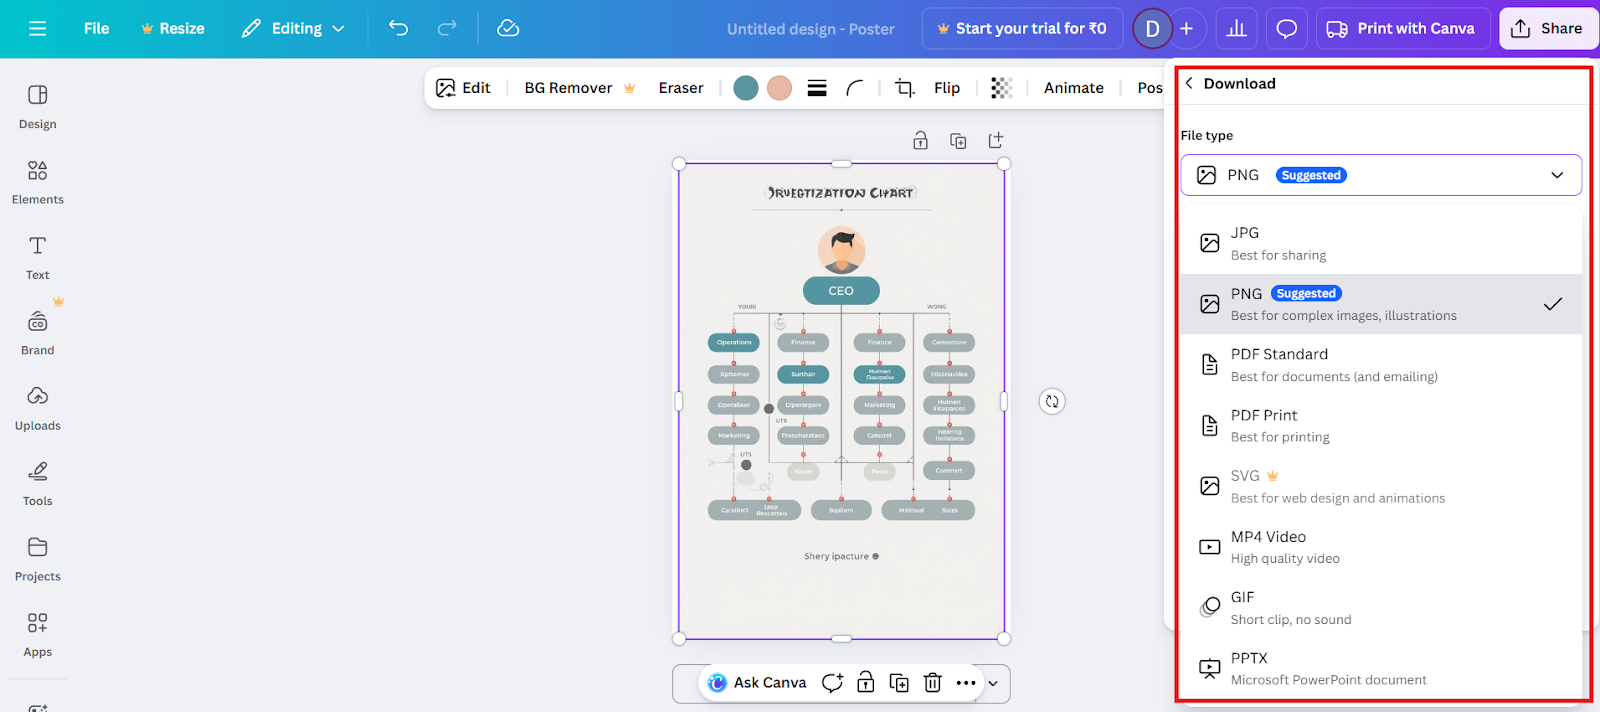This screenshot has height=712, width=1600.
Task: Expand the Editing mode dropdown
Action: click(293, 28)
